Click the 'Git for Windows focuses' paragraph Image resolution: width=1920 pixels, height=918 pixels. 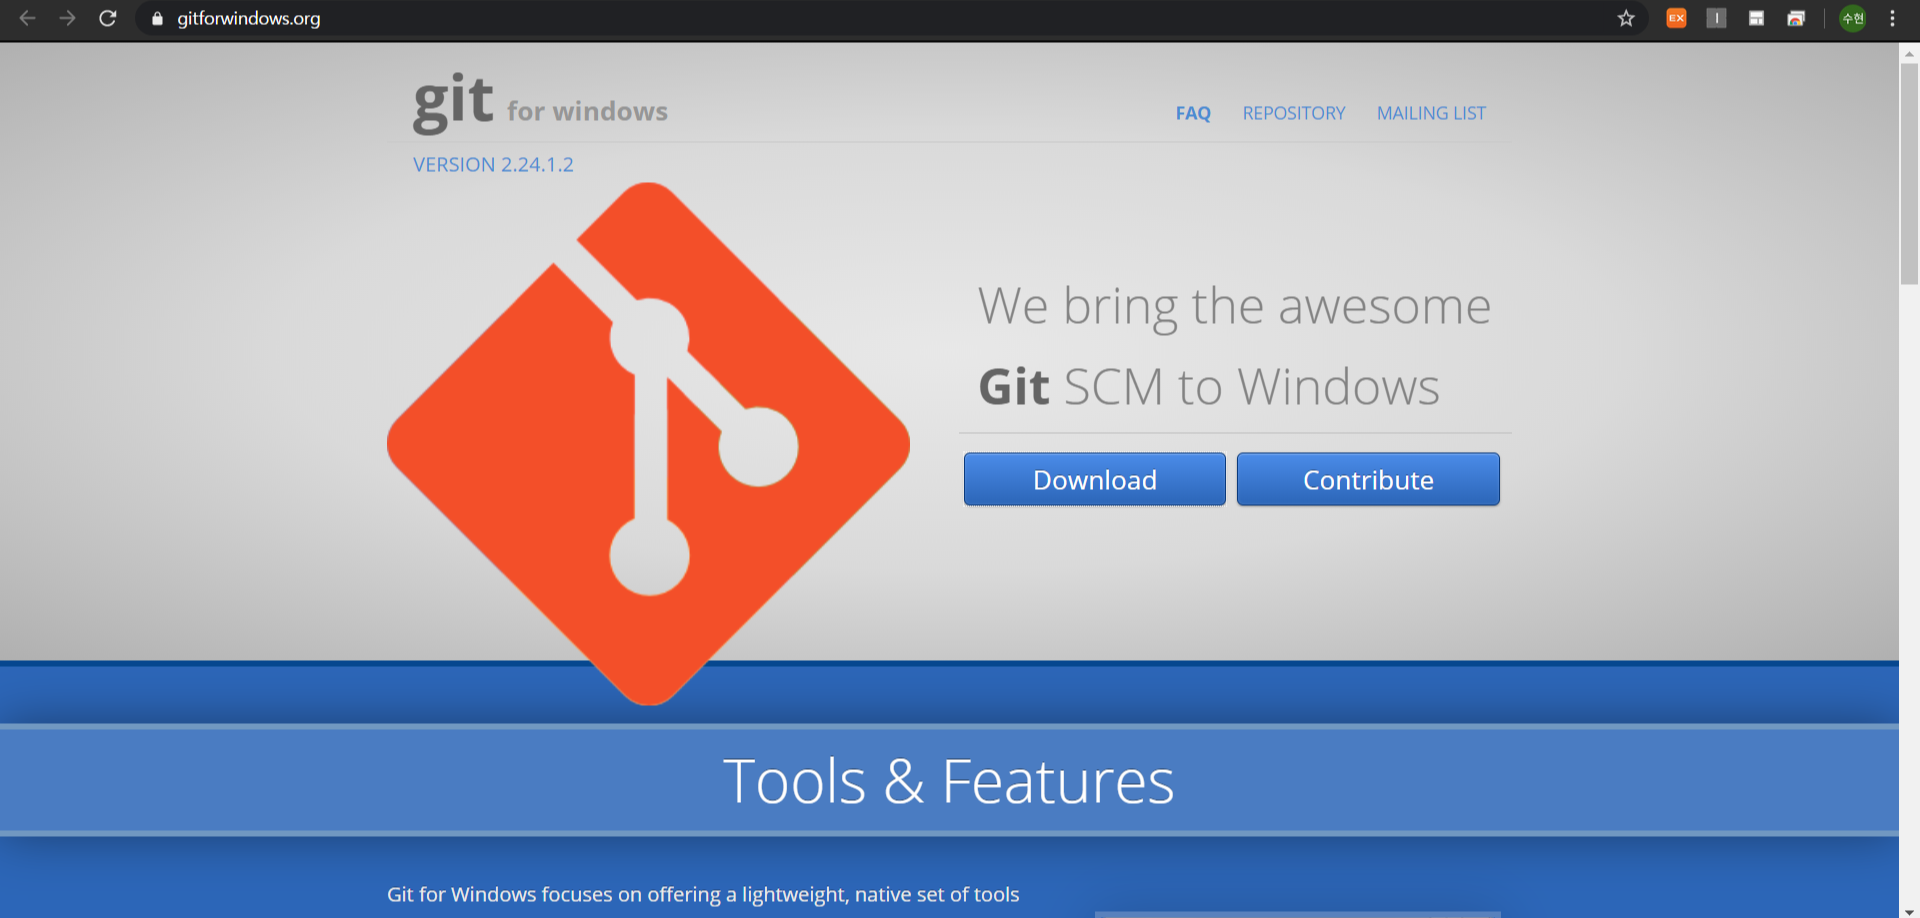(703, 894)
